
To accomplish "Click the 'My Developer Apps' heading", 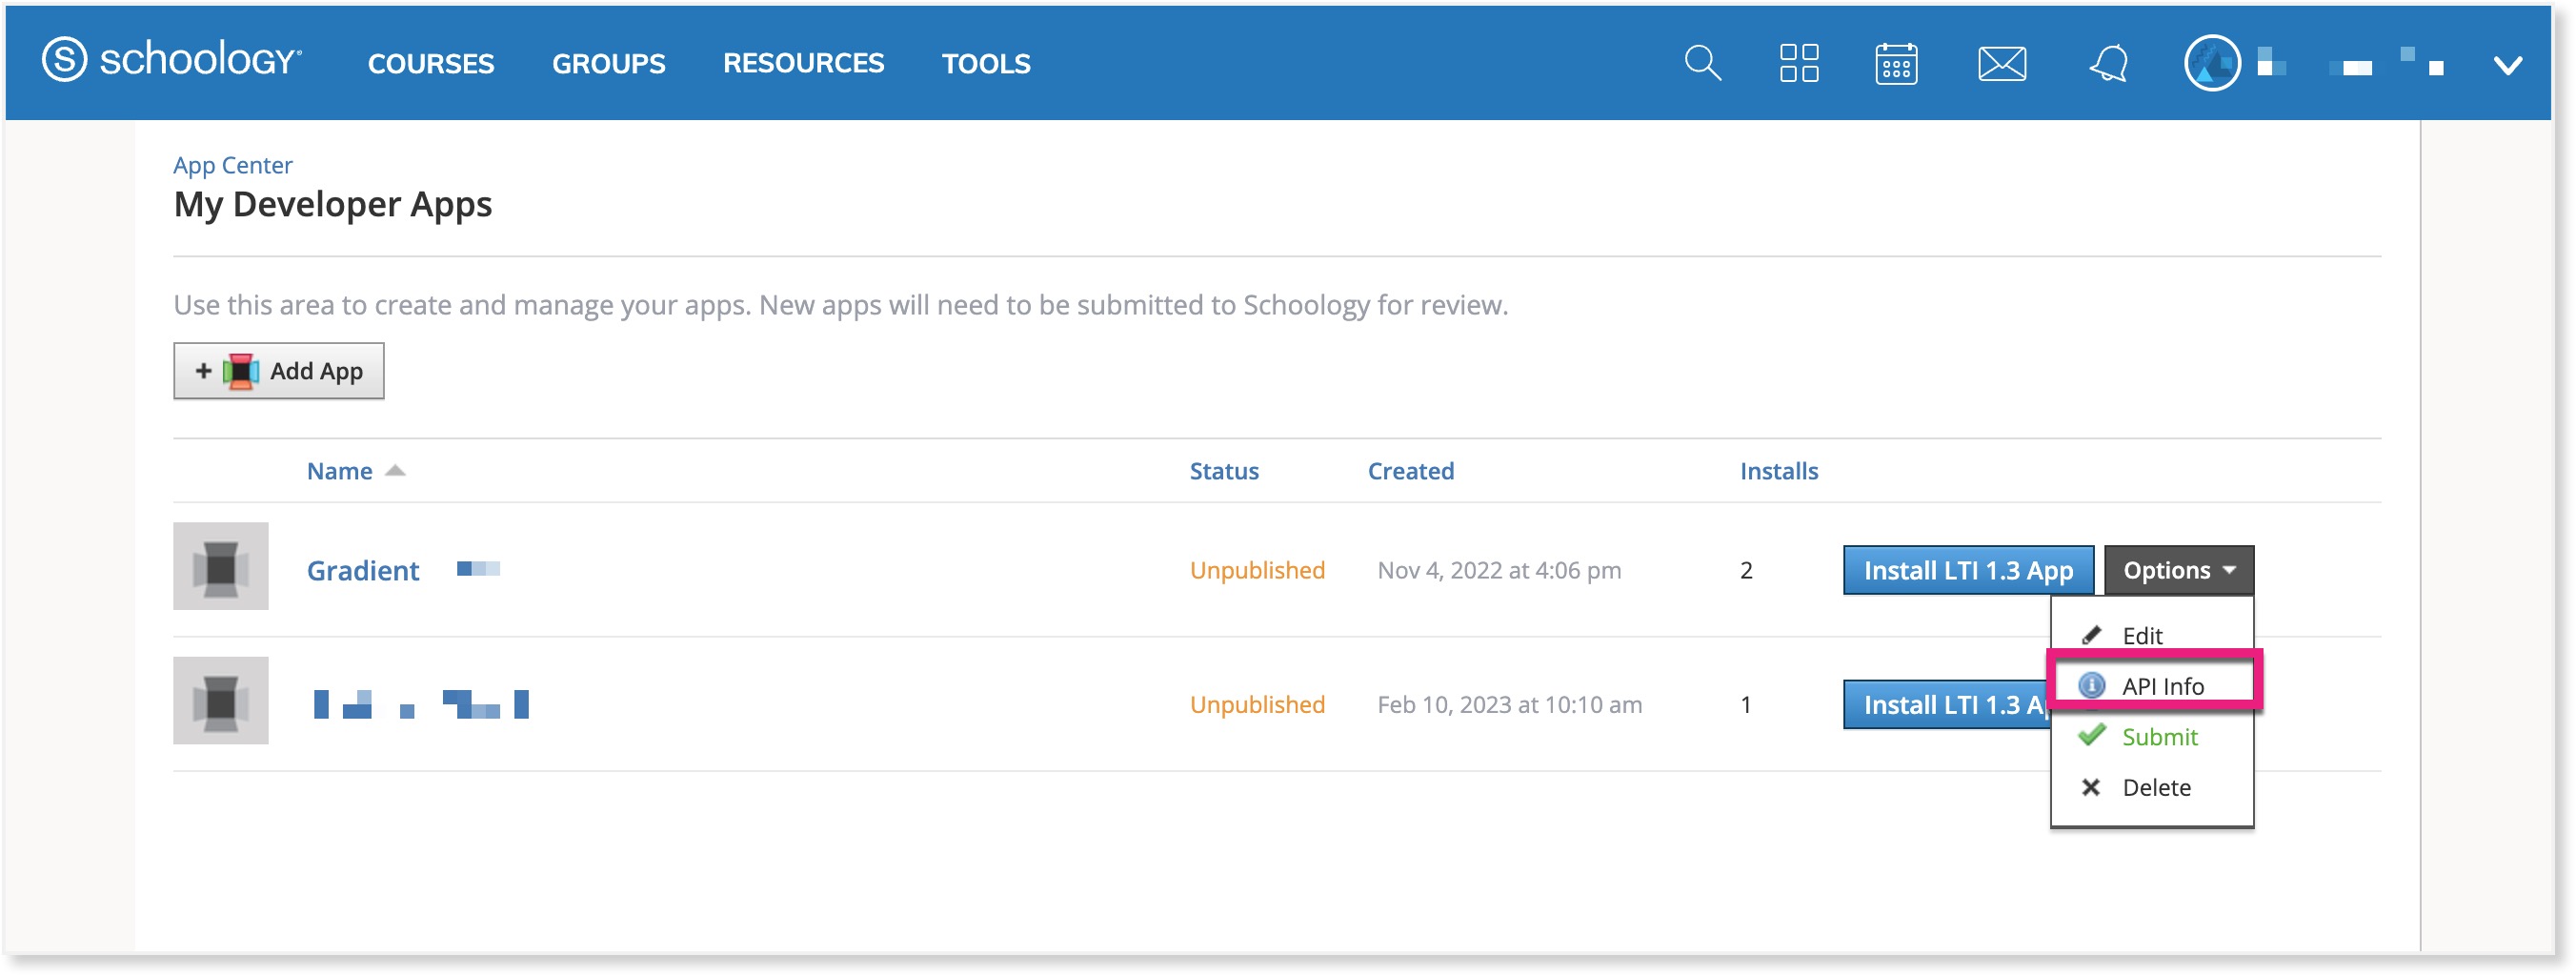I will 332,204.
